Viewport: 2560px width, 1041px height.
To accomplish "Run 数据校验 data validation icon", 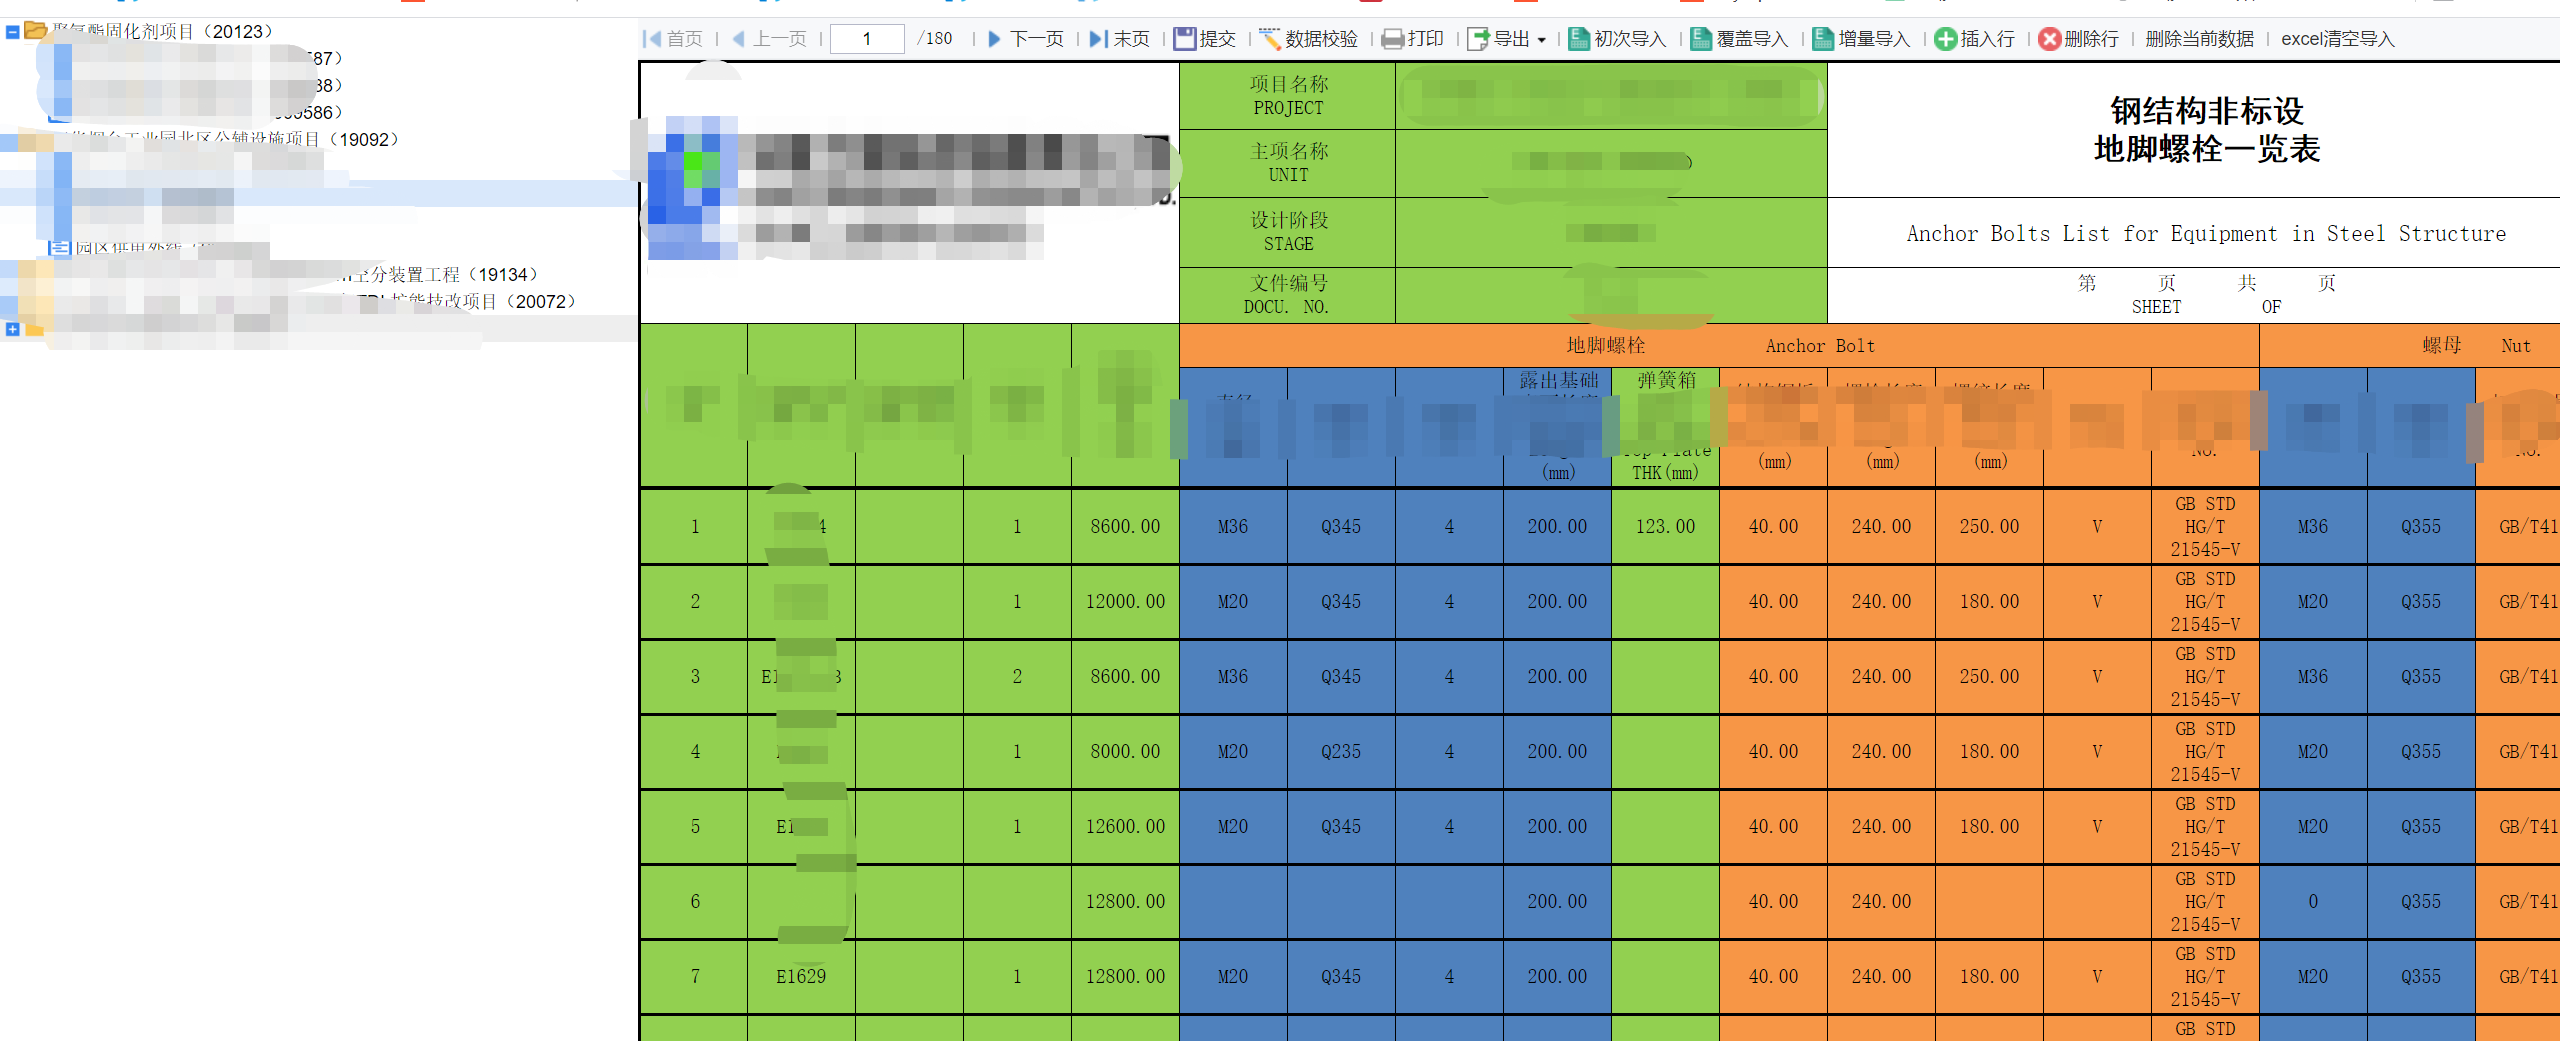I will point(1270,39).
